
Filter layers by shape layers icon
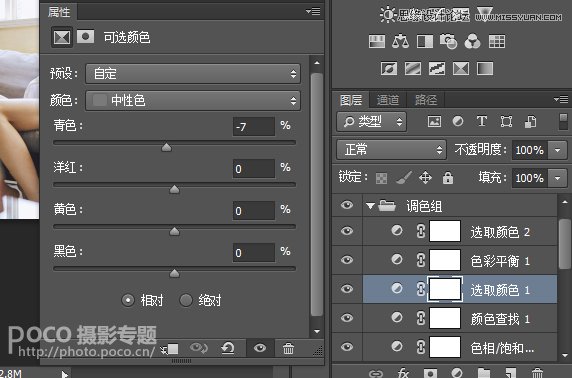click(x=506, y=121)
